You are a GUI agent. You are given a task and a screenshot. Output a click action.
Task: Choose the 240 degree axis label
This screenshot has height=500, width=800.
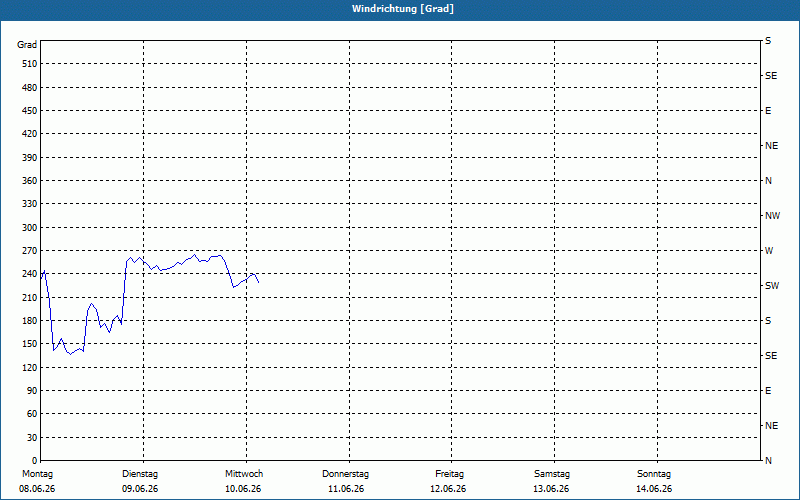[30, 274]
